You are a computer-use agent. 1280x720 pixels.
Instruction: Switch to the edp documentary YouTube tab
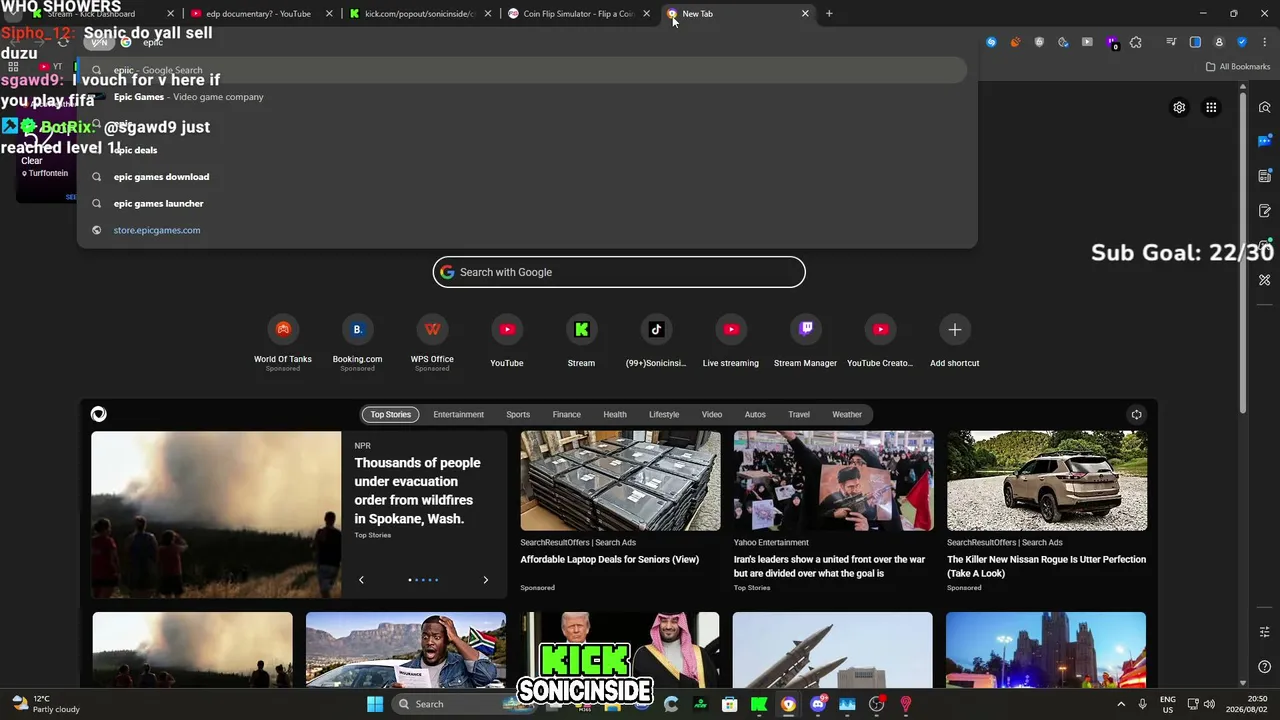[x=258, y=14]
